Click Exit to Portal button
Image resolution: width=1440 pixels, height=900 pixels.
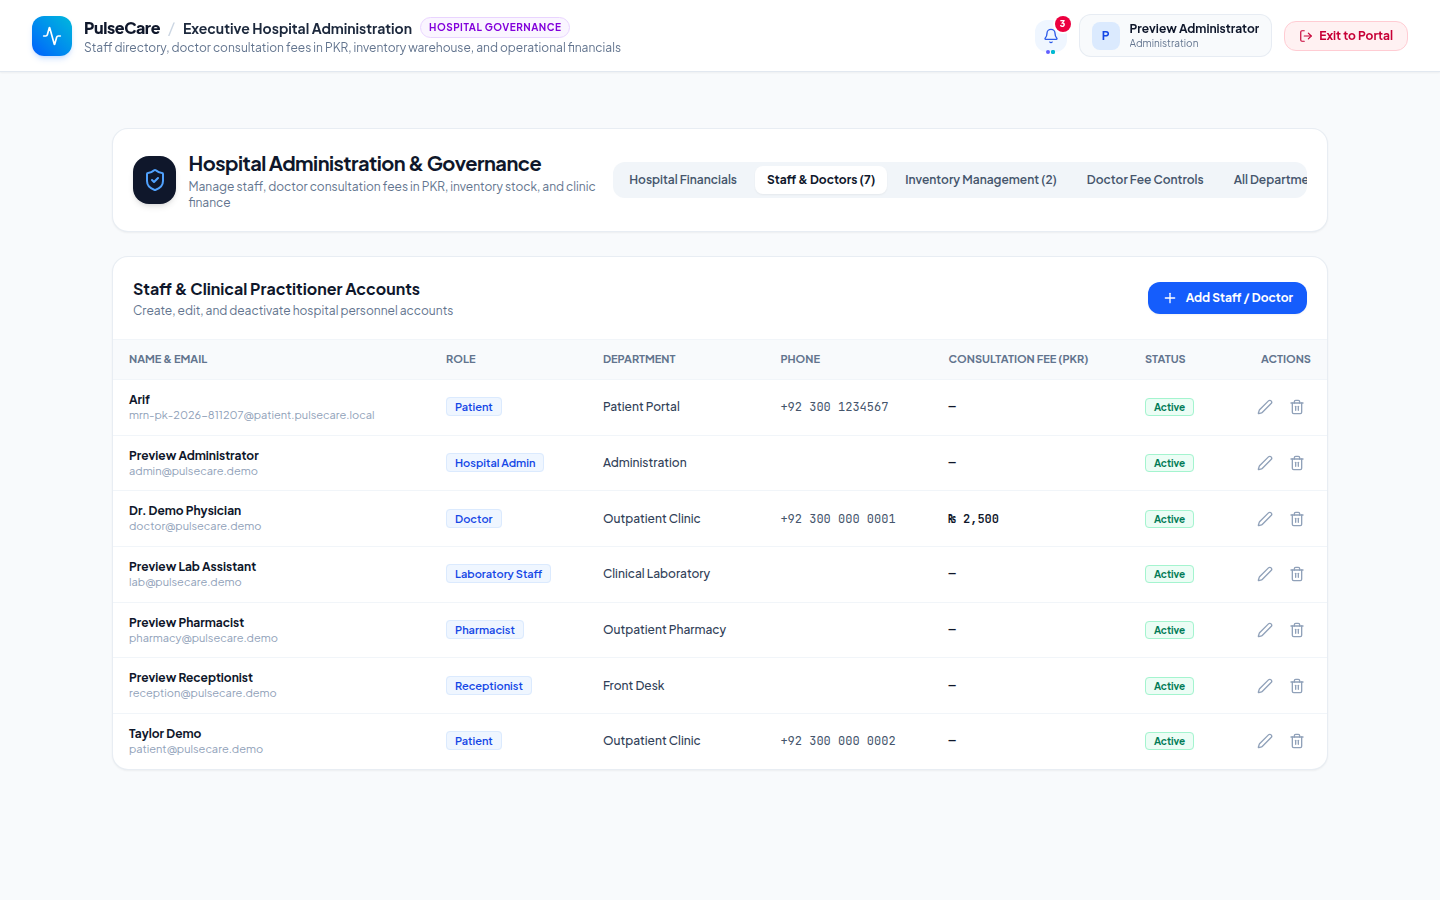[x=1346, y=36]
